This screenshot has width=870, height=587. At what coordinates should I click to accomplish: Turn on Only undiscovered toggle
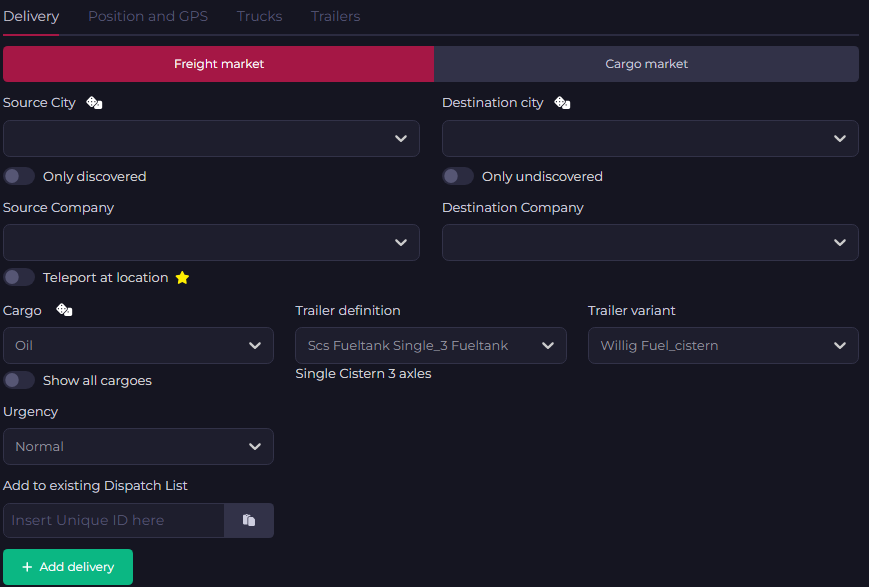[458, 176]
